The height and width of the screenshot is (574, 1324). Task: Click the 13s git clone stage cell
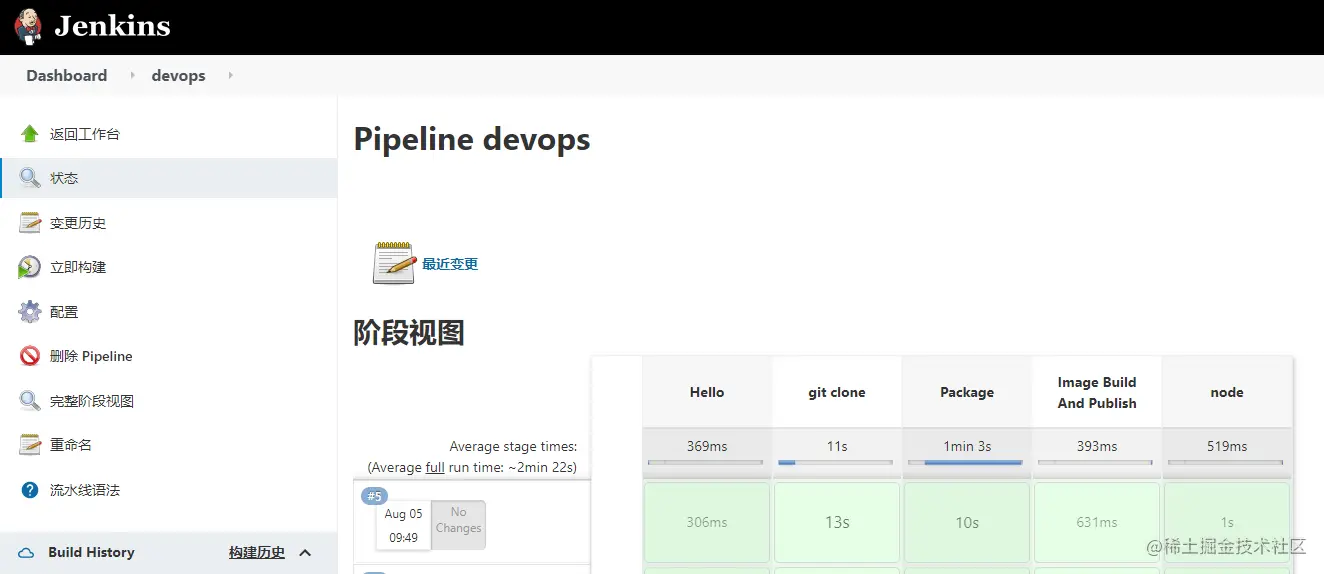(x=837, y=522)
